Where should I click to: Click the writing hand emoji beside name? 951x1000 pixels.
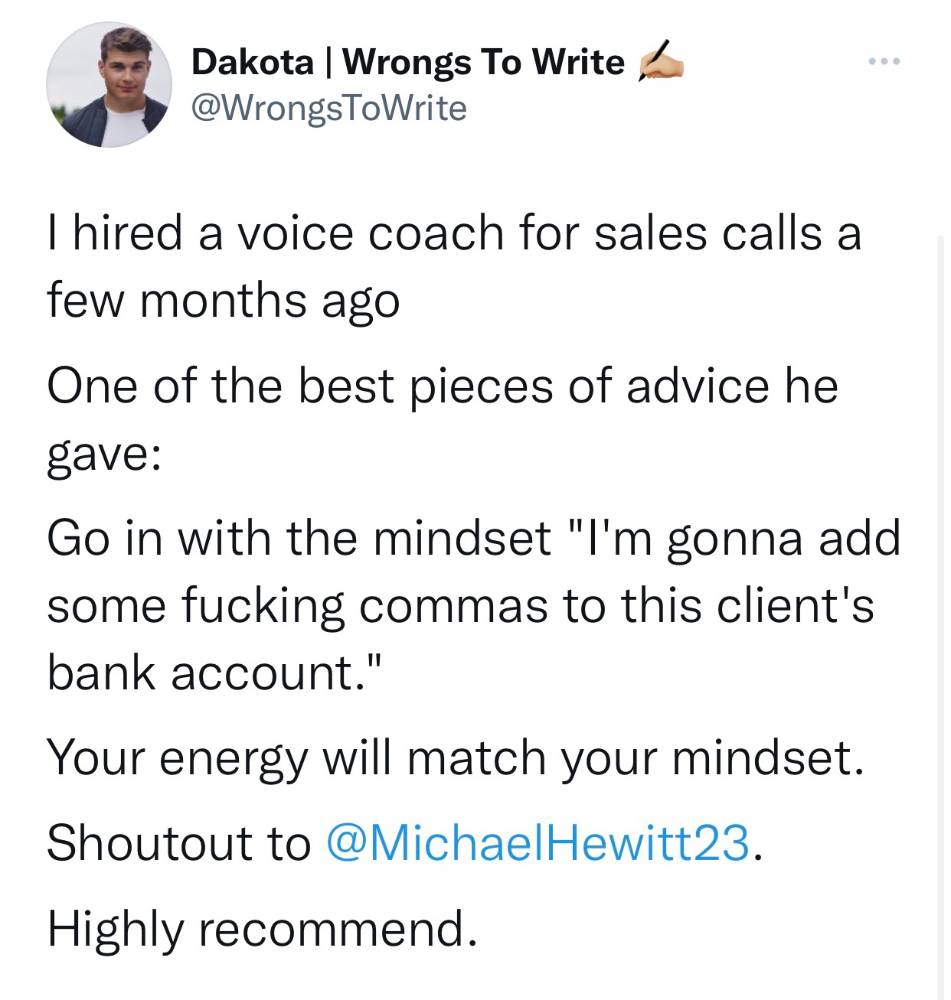pyautogui.click(x=660, y=61)
